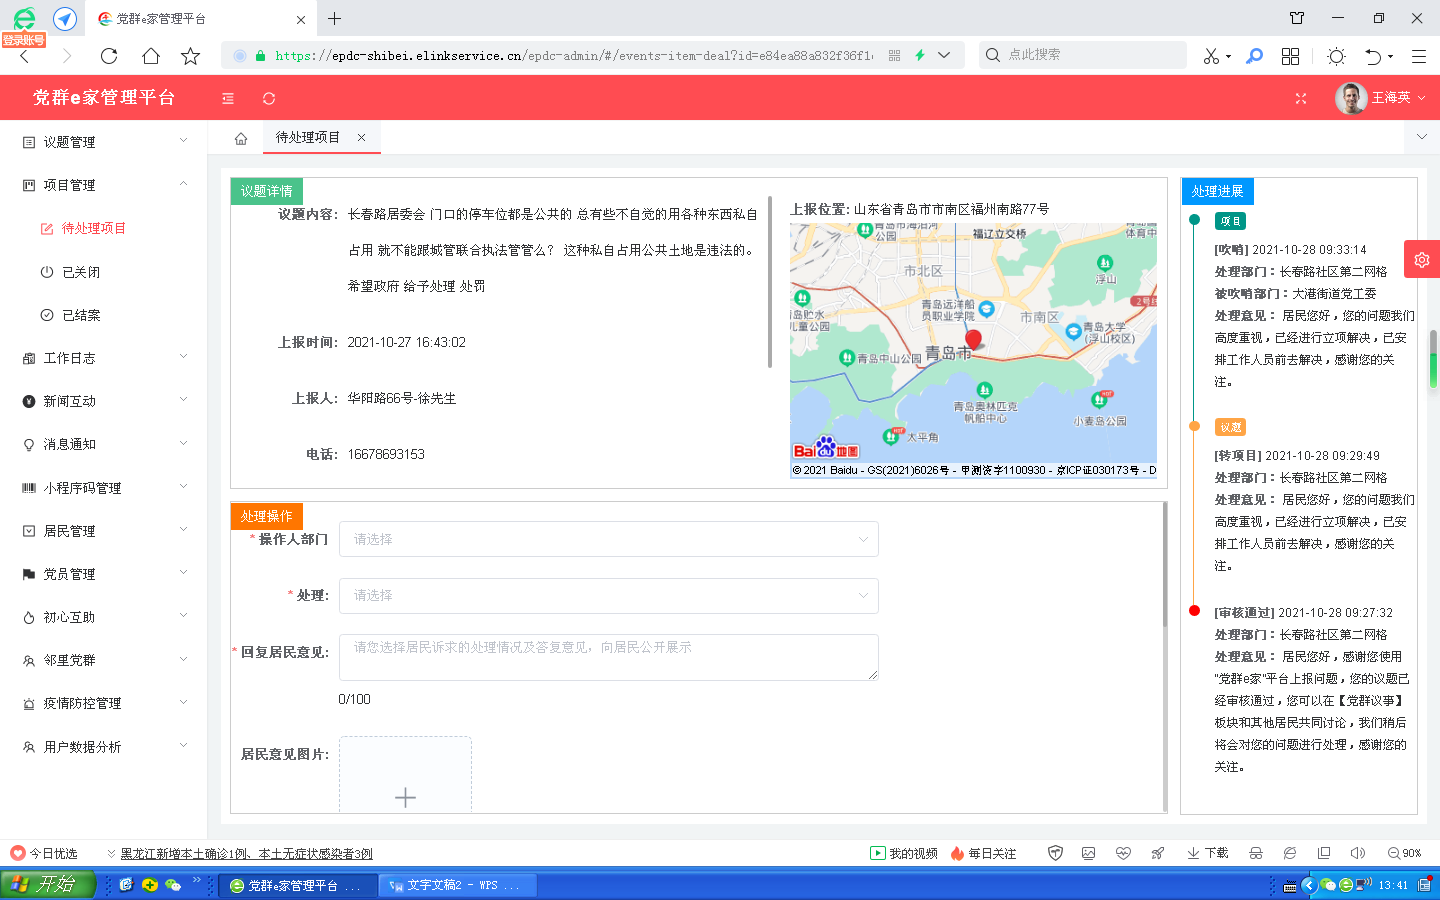Open 王海英 user dropdown
Image resolution: width=1440 pixels, height=900 pixels.
(x=1398, y=98)
